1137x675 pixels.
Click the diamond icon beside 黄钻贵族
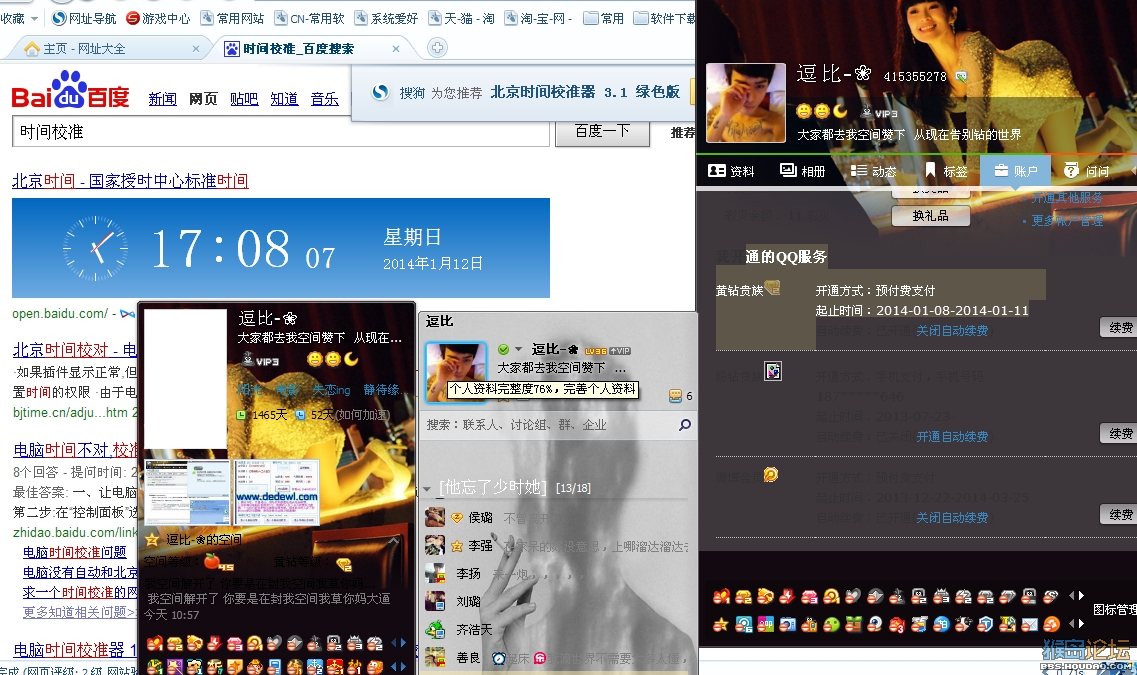pyautogui.click(x=772, y=288)
